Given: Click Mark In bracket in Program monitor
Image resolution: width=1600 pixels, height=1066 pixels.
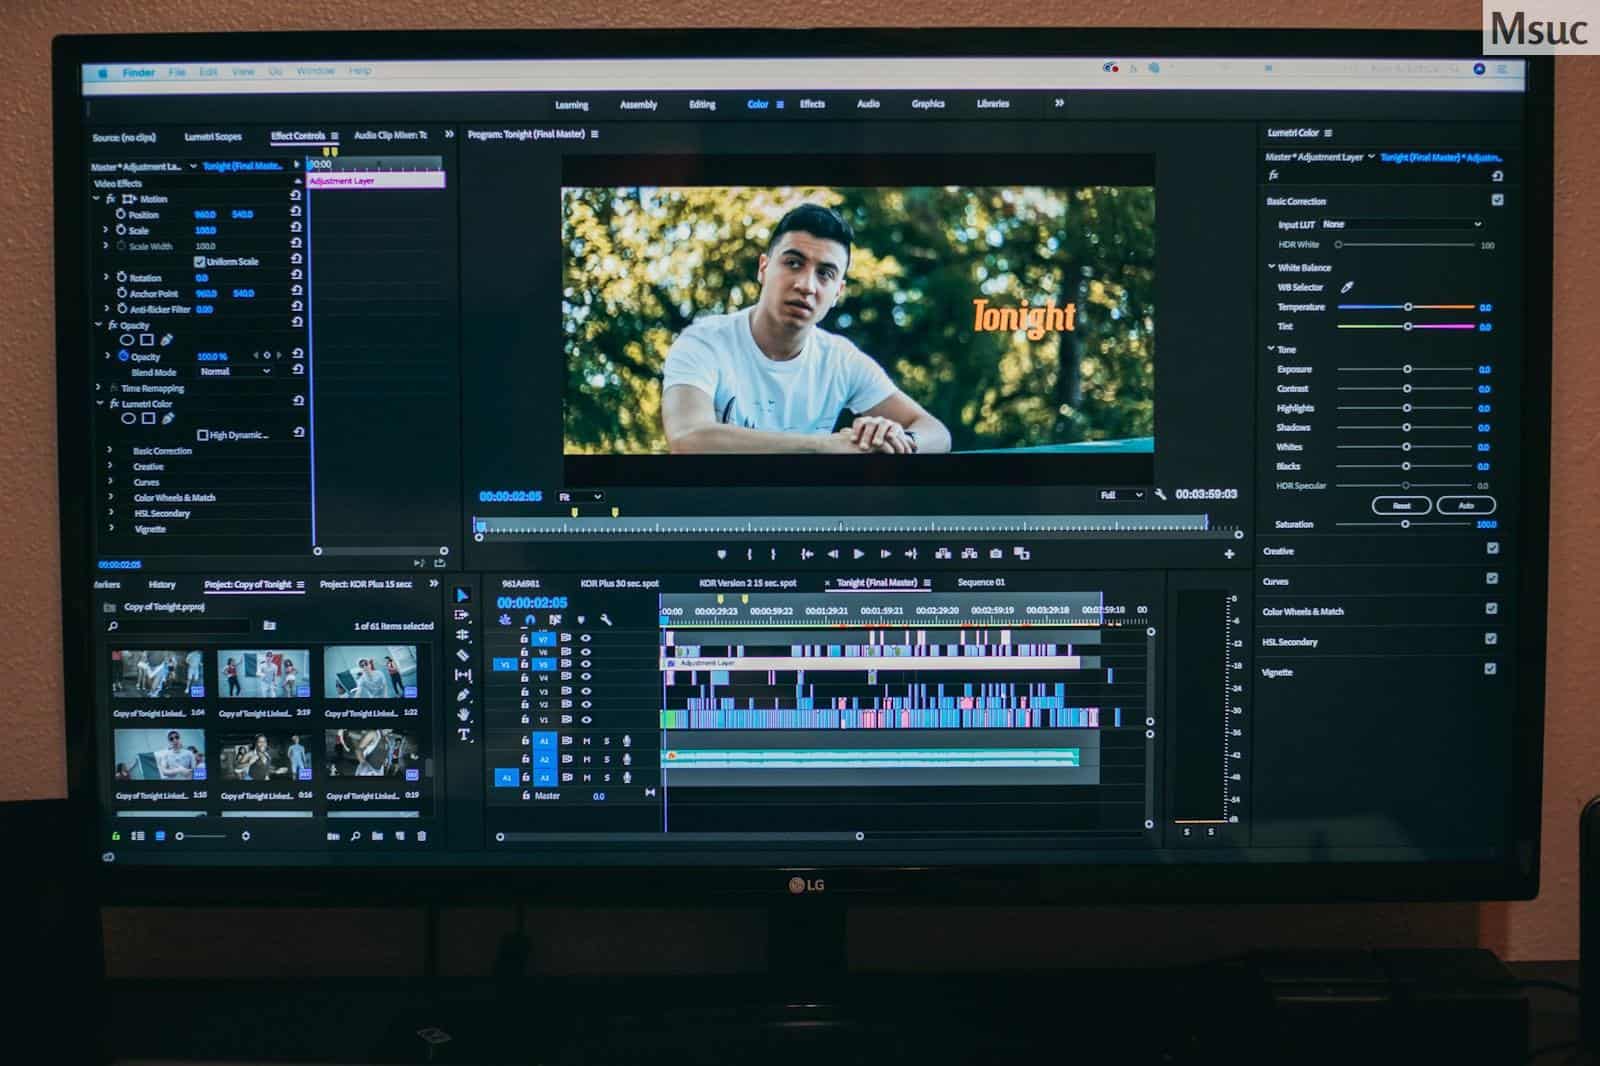Looking at the screenshot, I should point(749,553).
